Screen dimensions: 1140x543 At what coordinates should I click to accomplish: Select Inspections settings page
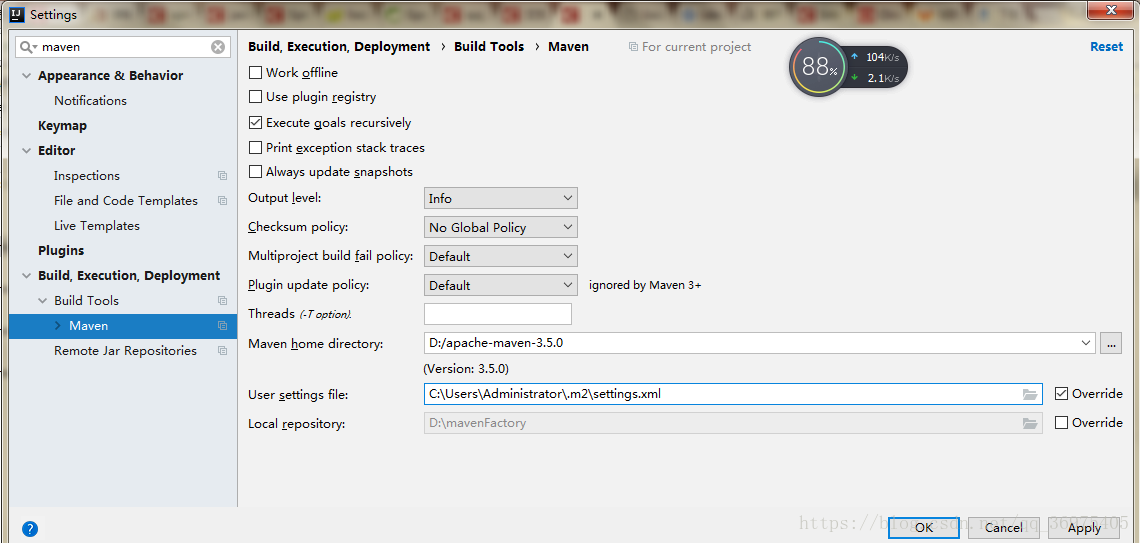(87, 176)
